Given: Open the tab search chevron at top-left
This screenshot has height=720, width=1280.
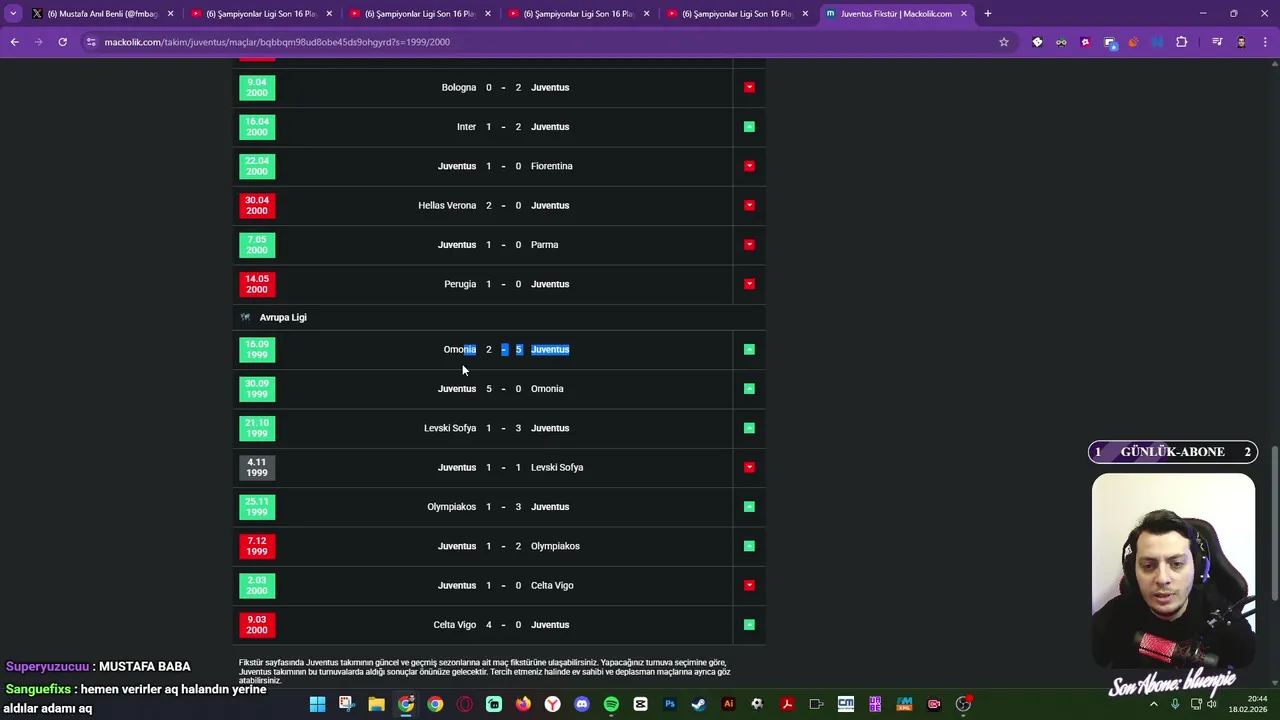Looking at the screenshot, I should click(x=13, y=14).
